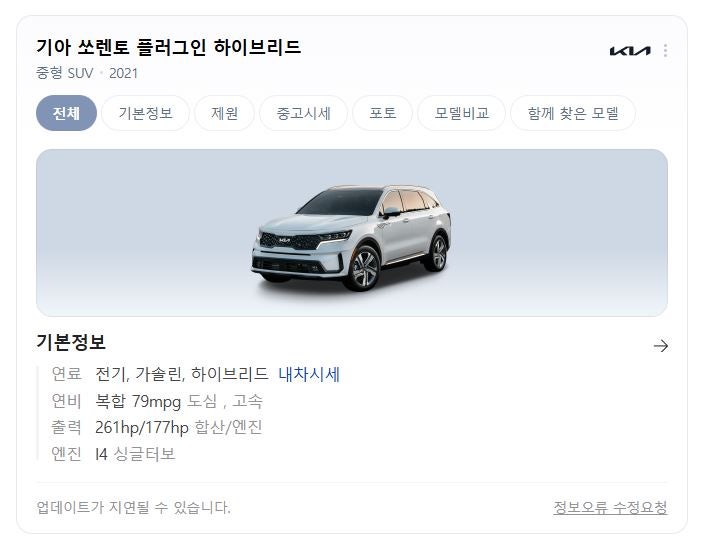Go to the 중고시세 tab

point(303,113)
